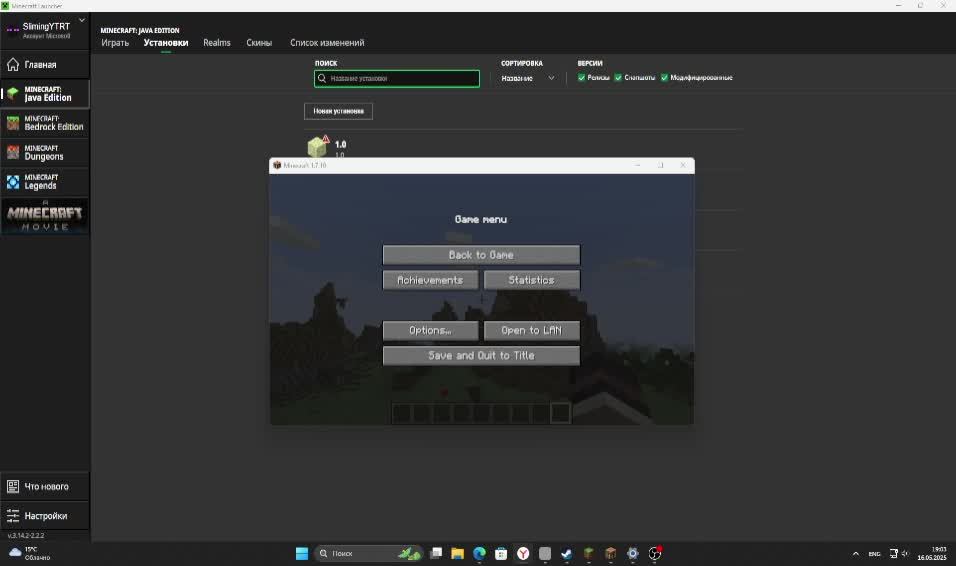Click Open to LAN button
Screen dimensions: 956x566
[x=532, y=330]
